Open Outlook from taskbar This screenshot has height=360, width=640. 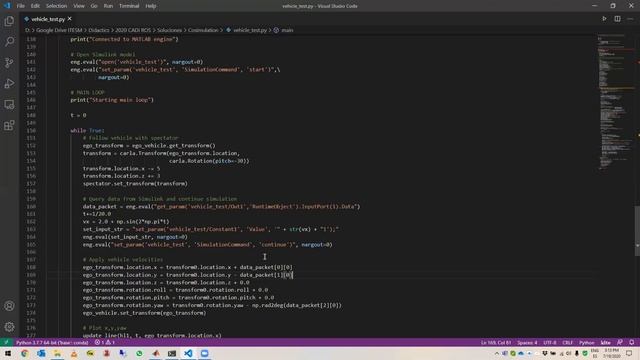[41, 353]
